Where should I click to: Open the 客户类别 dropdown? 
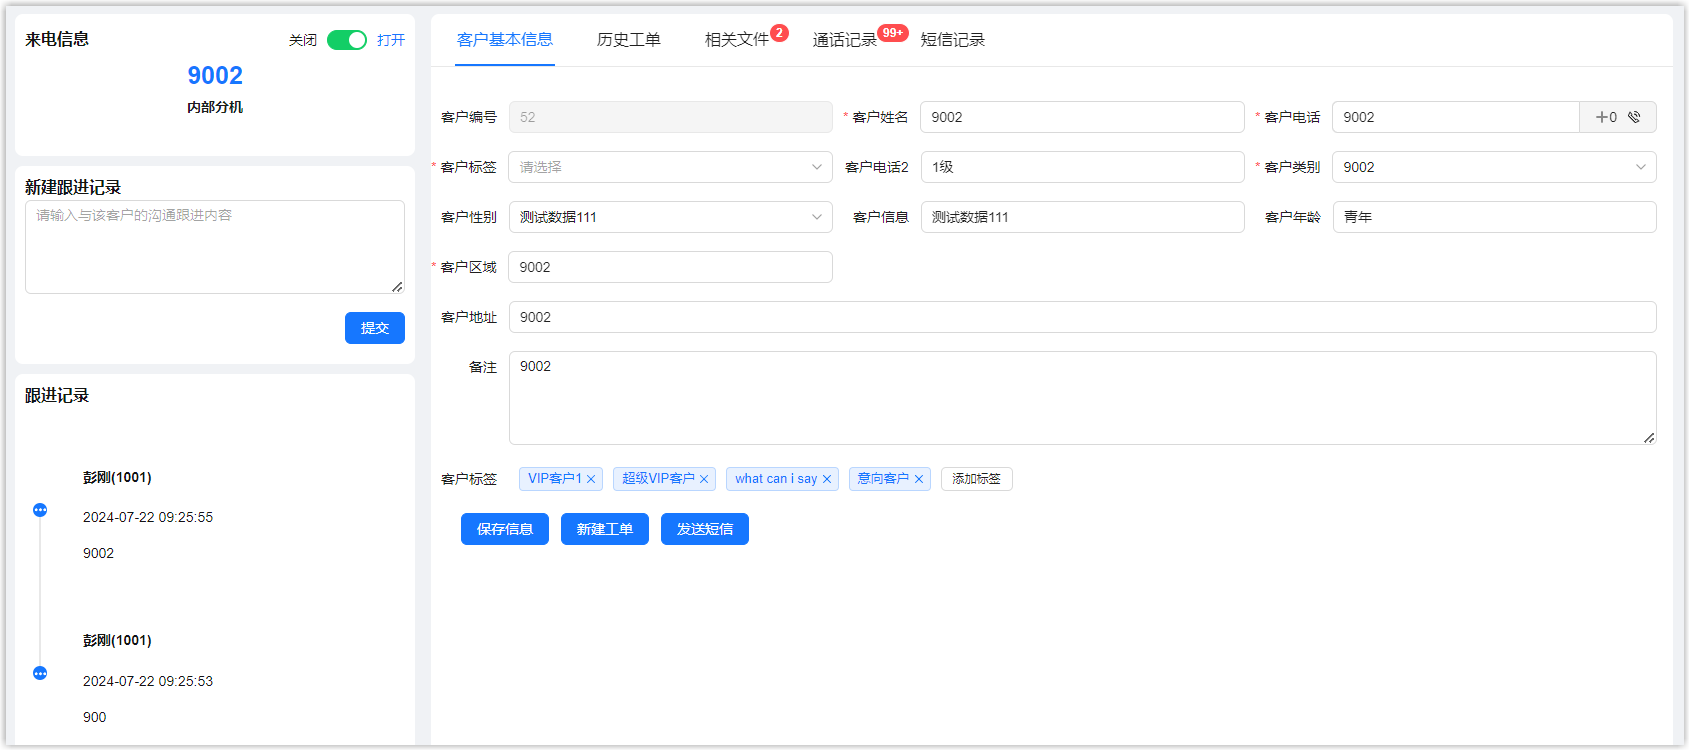(x=1493, y=167)
